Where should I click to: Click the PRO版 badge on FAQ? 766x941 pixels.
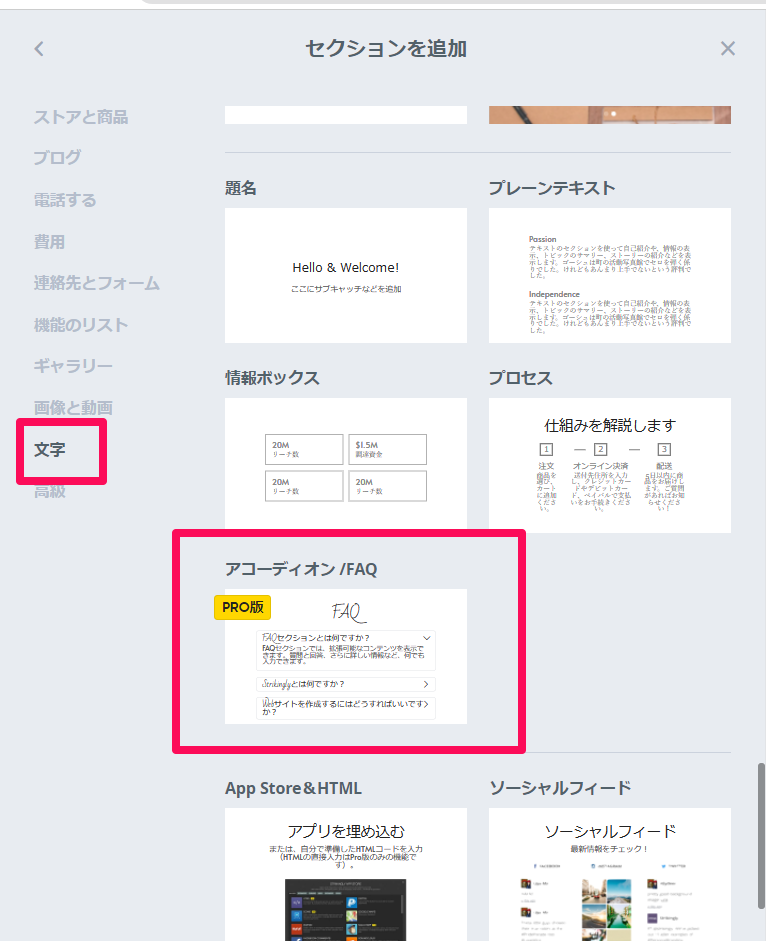click(x=243, y=607)
